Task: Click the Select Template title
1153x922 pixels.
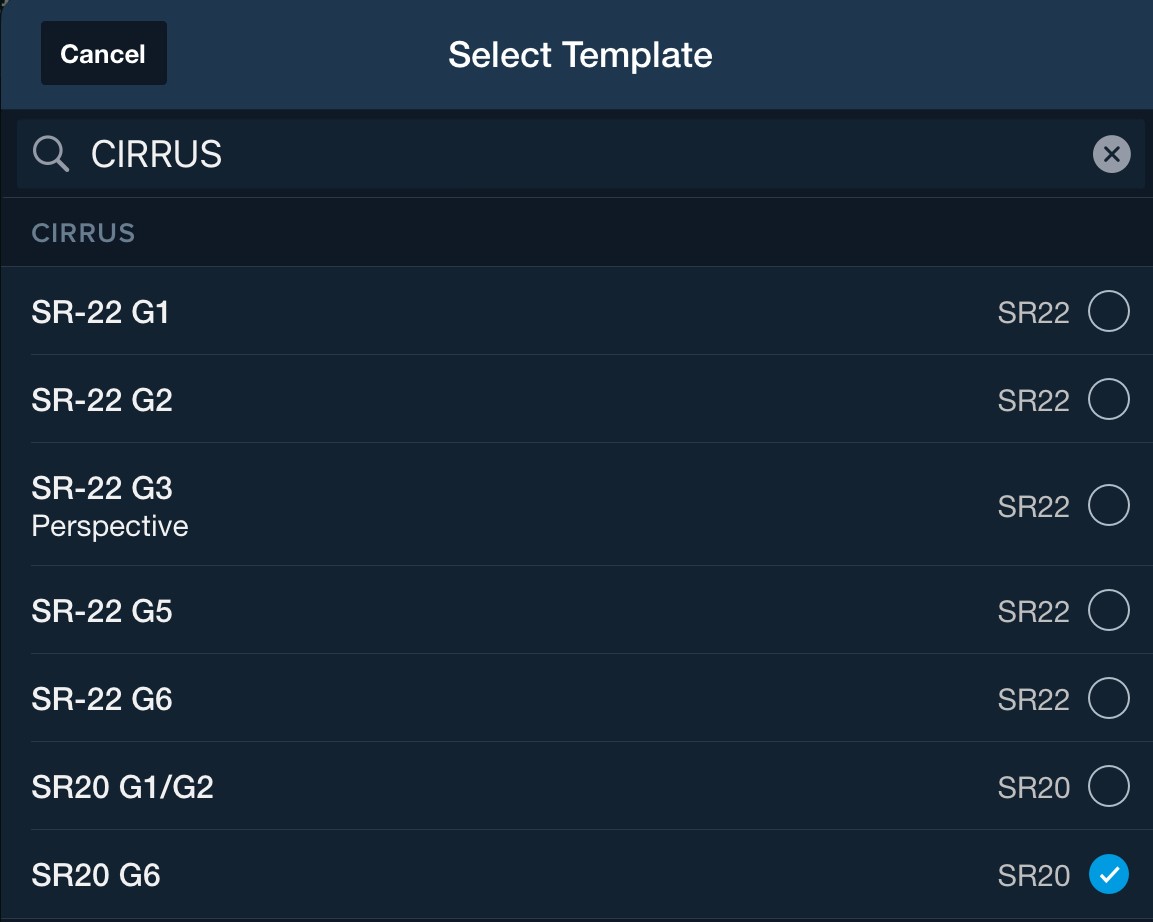Action: click(x=580, y=55)
